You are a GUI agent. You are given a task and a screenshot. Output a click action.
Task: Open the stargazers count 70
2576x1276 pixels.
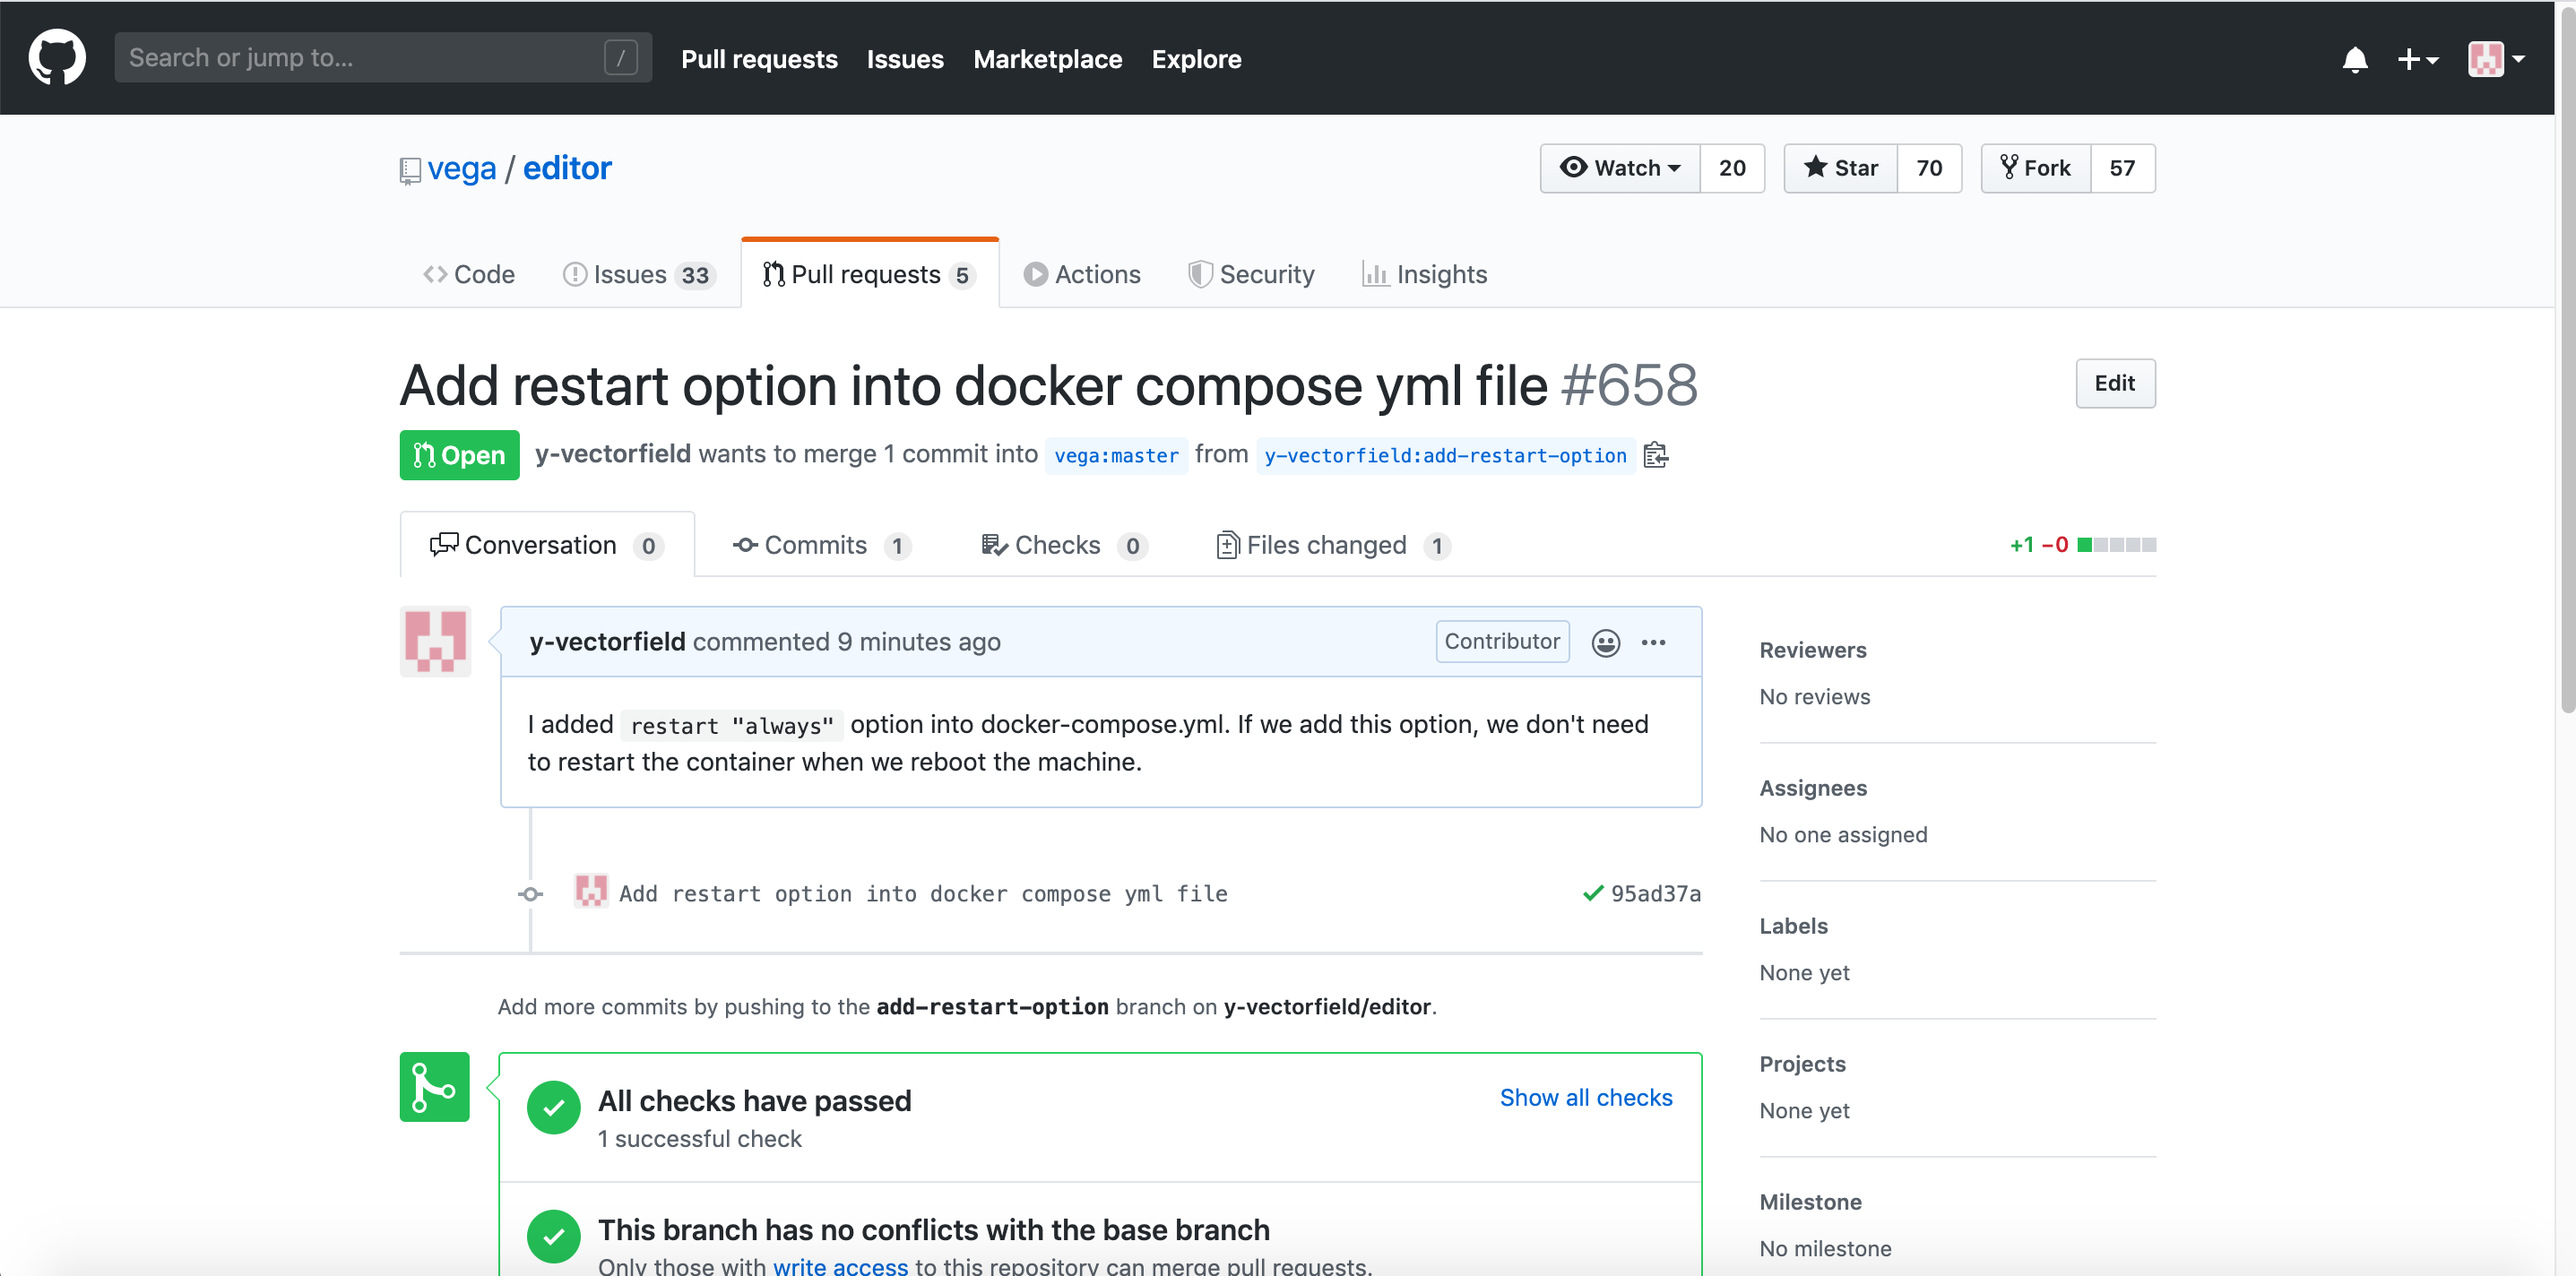tap(1929, 168)
